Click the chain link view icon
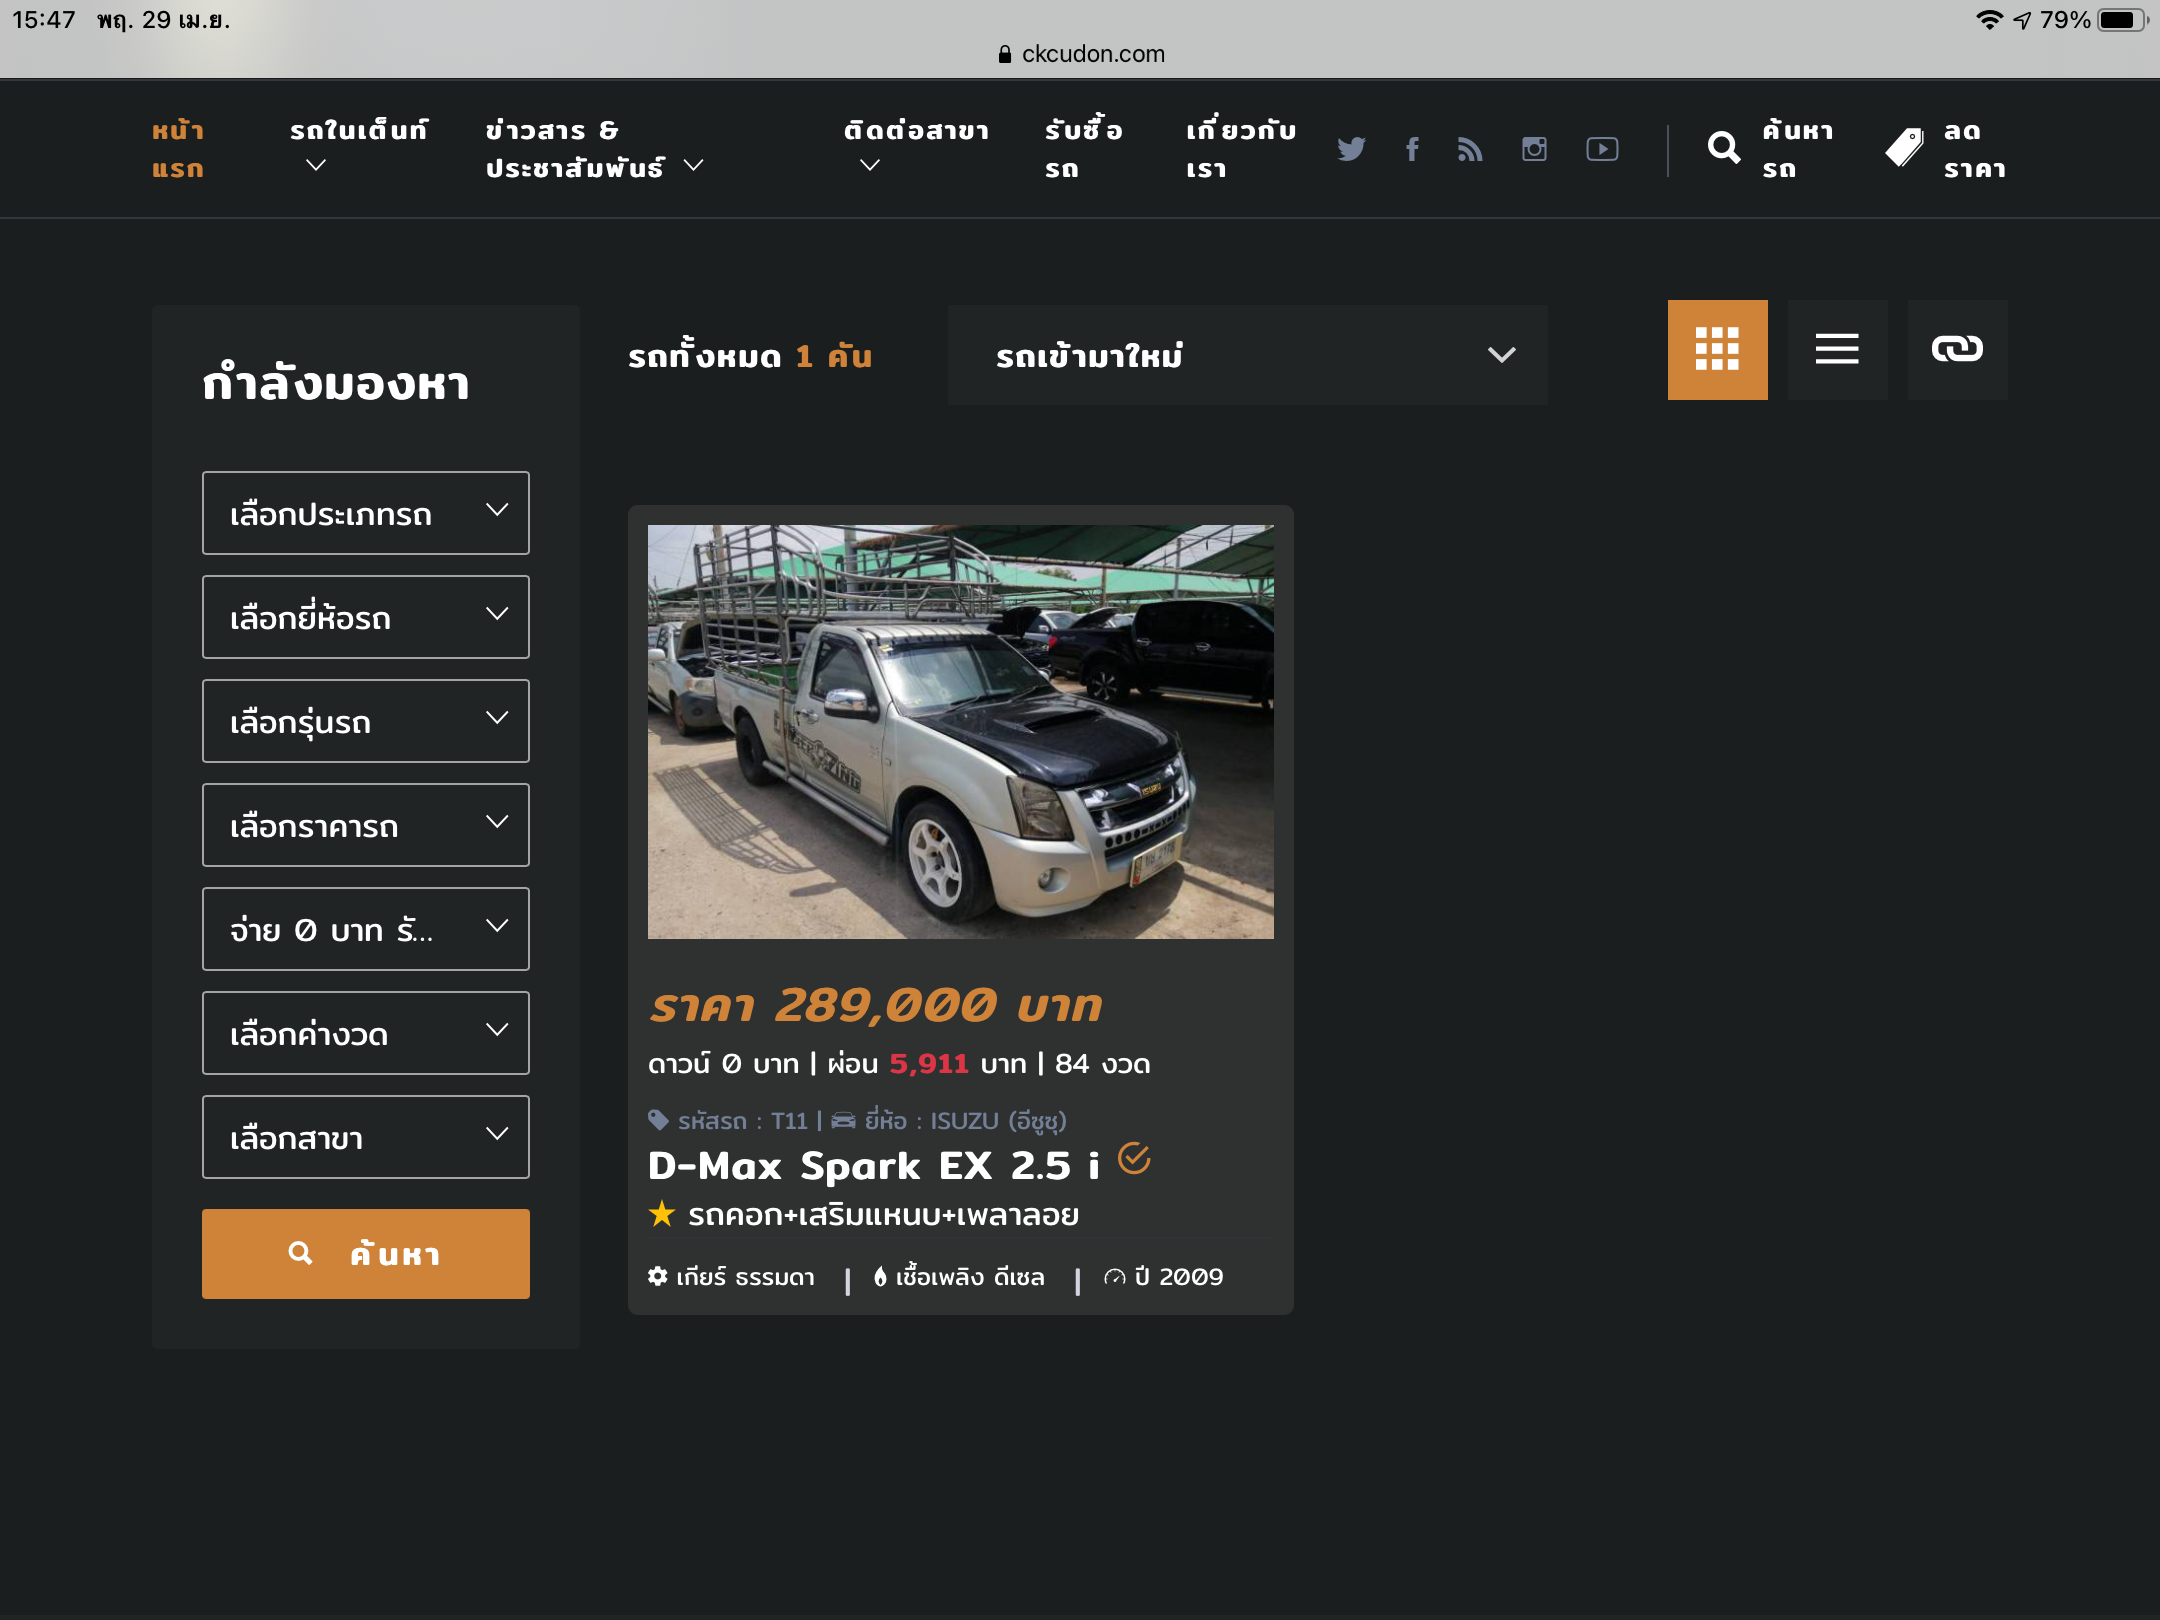 click(1958, 350)
